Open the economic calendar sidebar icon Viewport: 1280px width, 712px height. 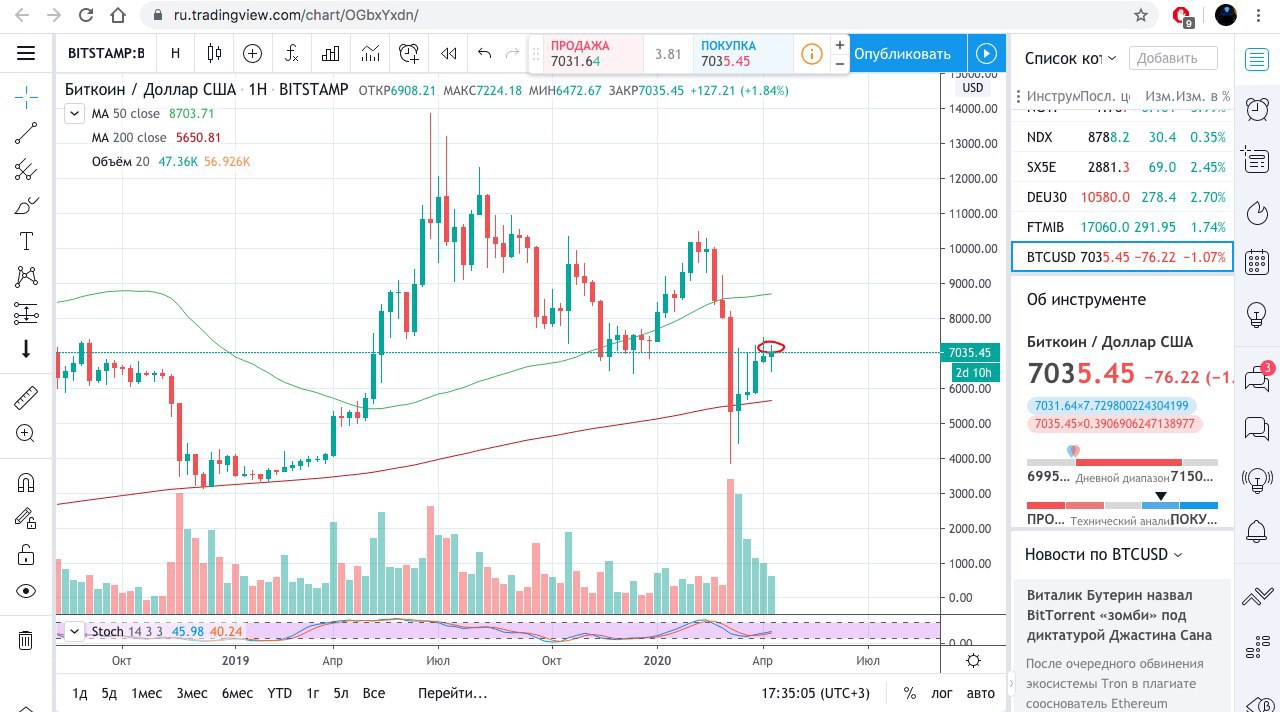click(1257, 263)
